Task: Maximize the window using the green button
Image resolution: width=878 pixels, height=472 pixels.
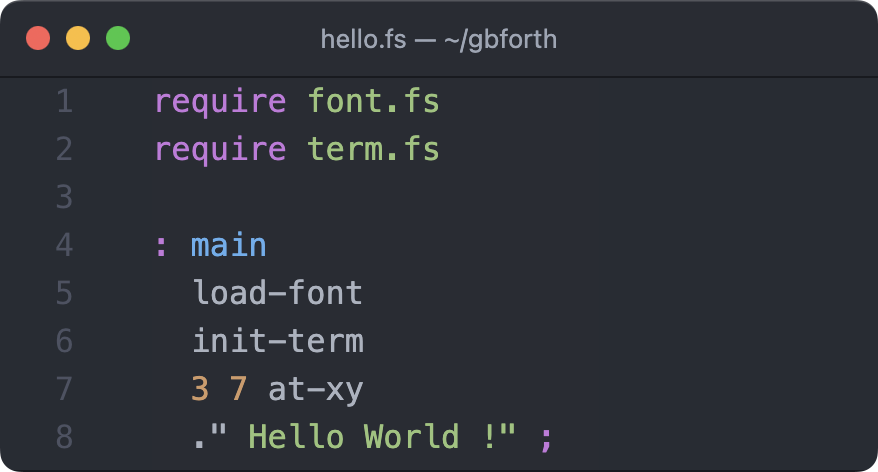Action: (118, 39)
